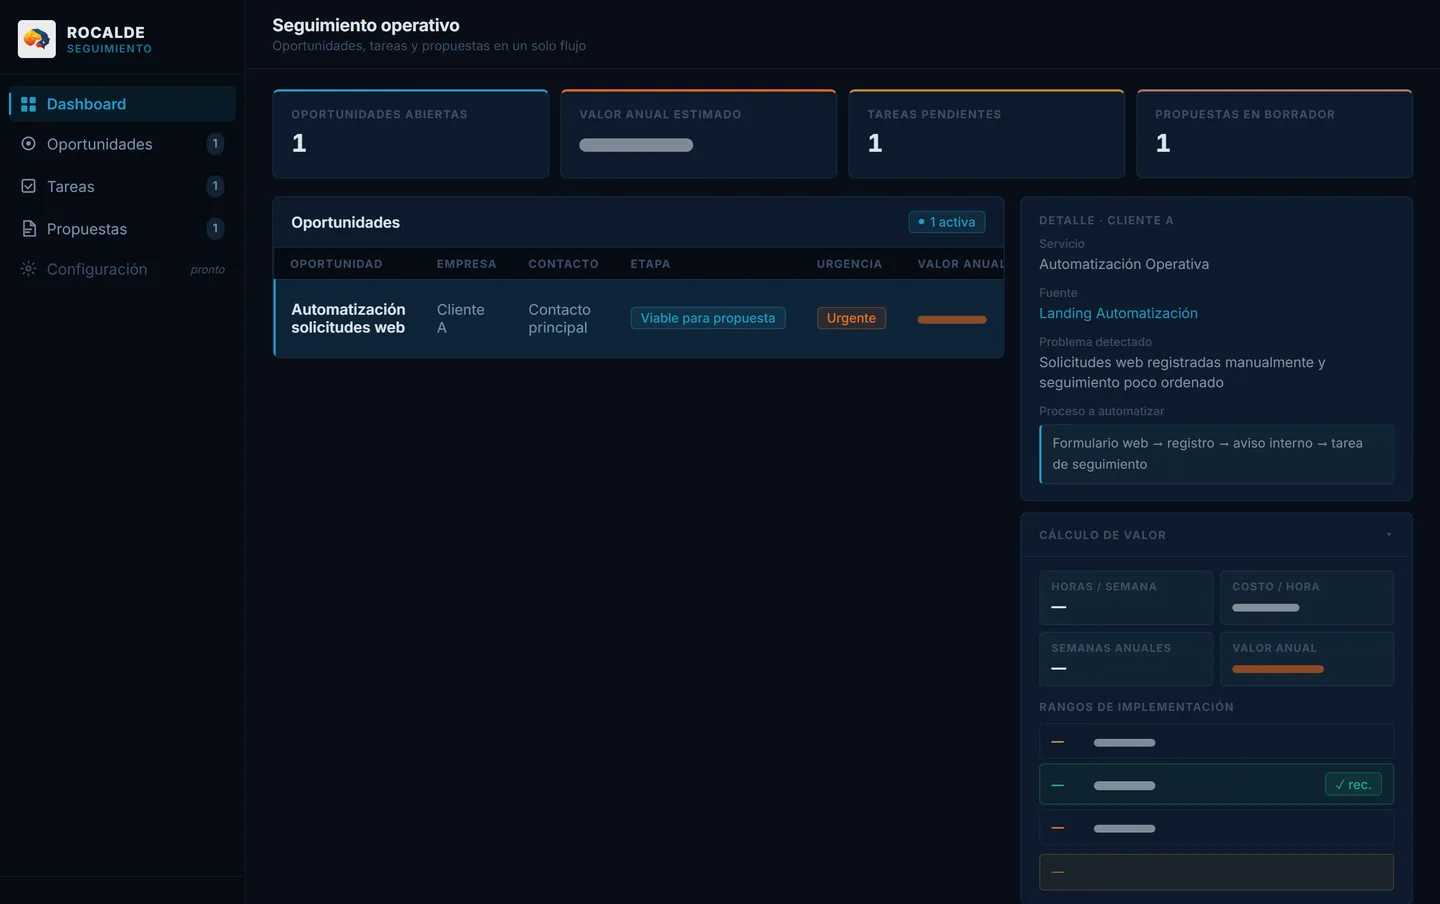Click the count badge on sidebar Tareas
This screenshot has height=904, width=1440.
point(215,186)
